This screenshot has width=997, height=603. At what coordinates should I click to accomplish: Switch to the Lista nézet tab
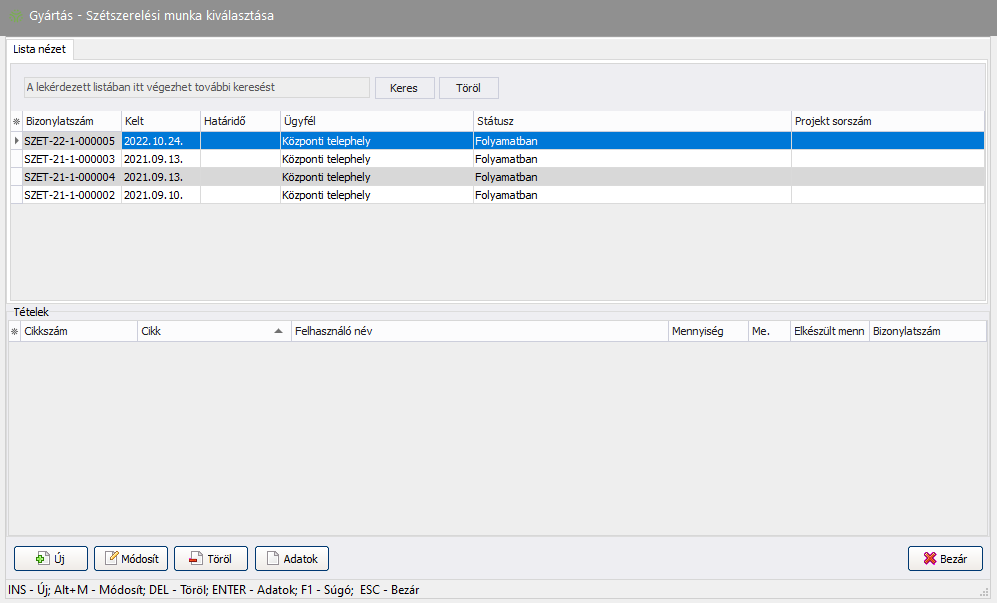[40, 48]
